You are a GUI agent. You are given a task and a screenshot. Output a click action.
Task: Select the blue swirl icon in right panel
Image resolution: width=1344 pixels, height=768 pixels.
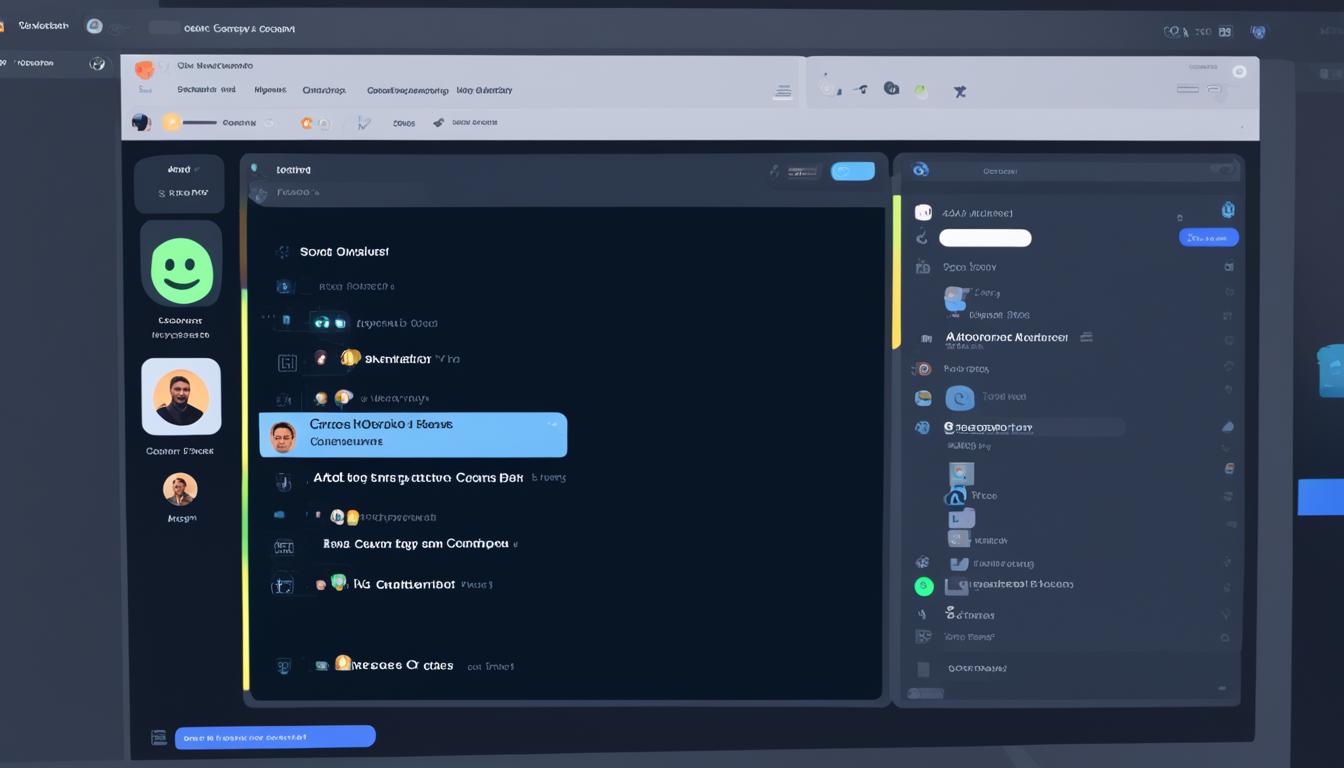click(x=960, y=397)
